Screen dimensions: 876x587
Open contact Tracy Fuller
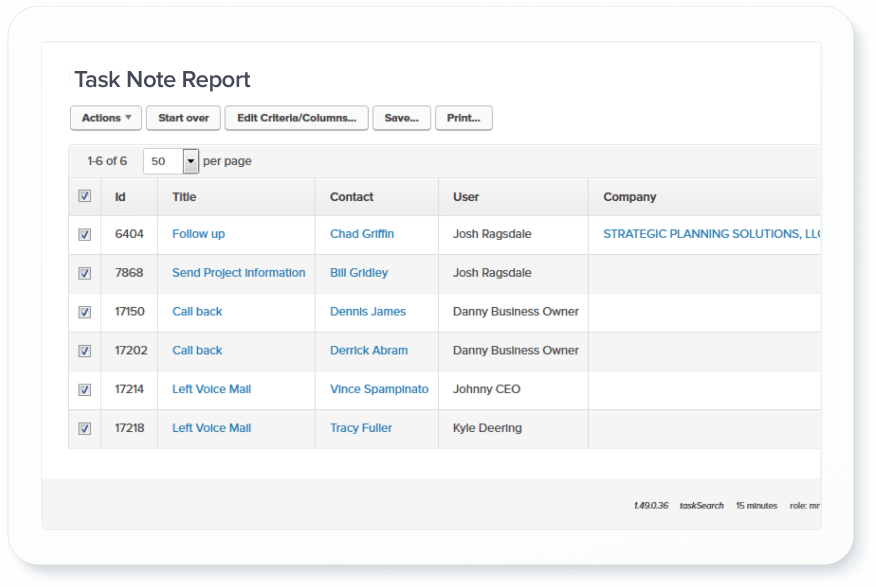[x=361, y=428]
